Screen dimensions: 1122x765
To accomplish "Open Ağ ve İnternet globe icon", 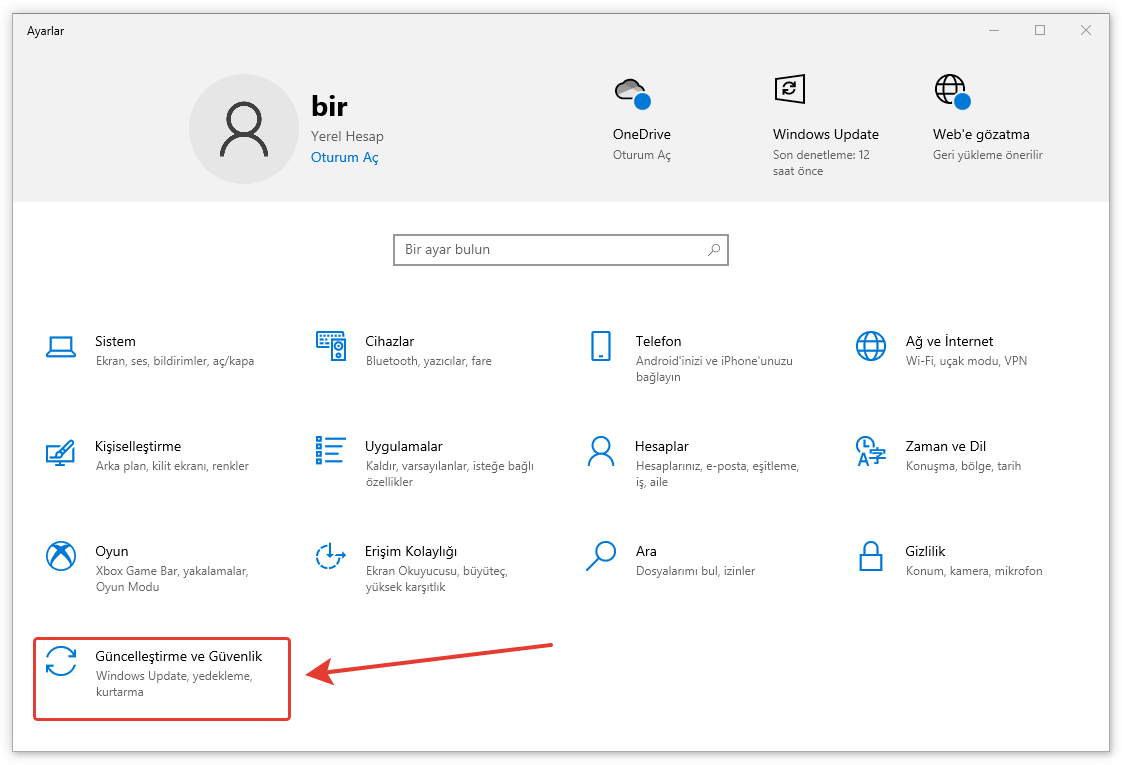I will 870,346.
